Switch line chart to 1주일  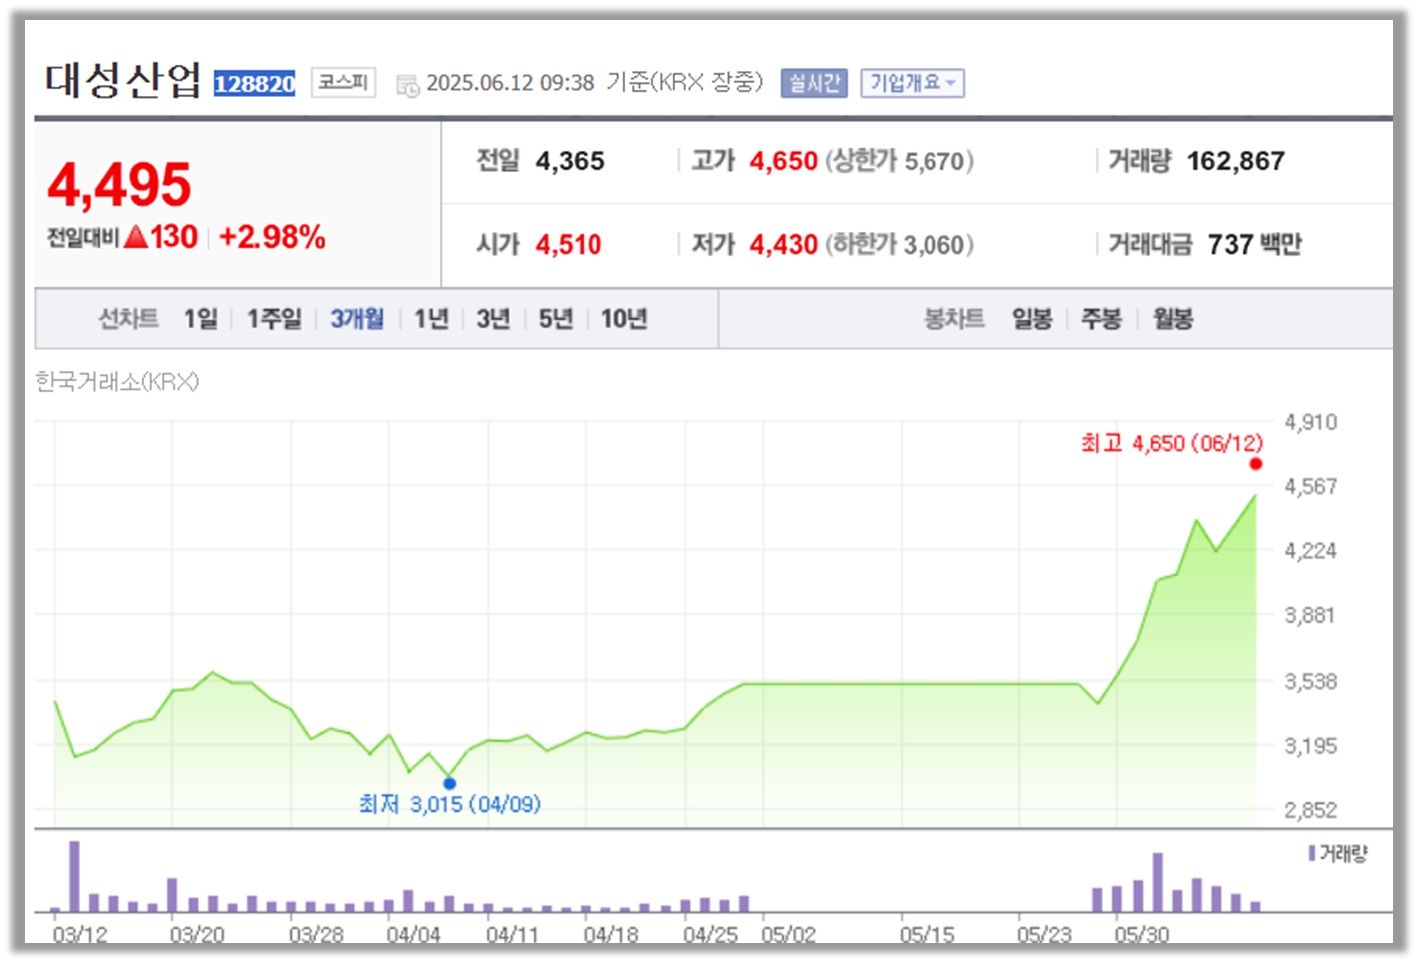[274, 319]
